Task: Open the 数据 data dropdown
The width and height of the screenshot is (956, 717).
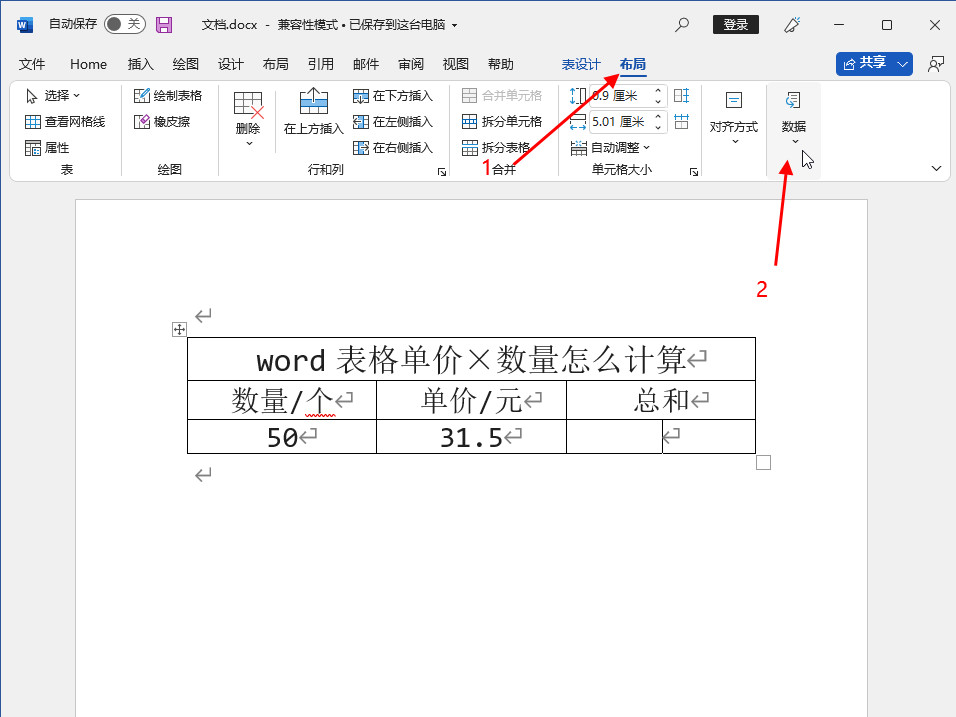Action: [x=794, y=118]
